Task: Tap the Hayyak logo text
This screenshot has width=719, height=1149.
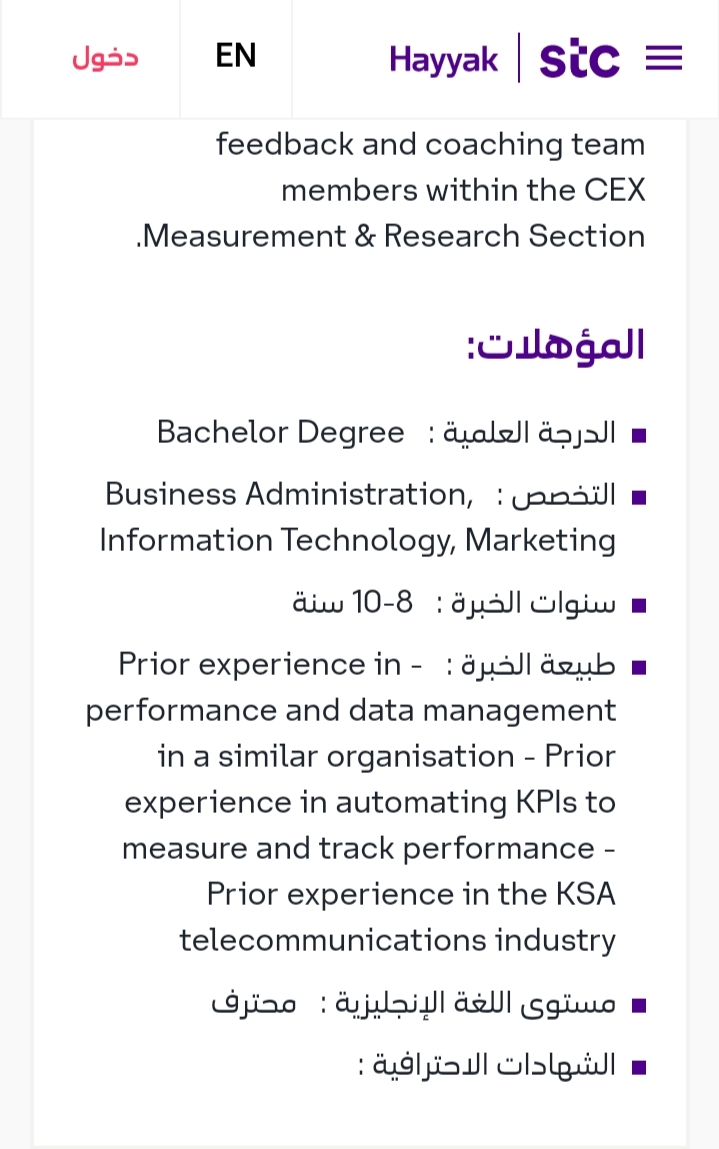Action: 443,60
